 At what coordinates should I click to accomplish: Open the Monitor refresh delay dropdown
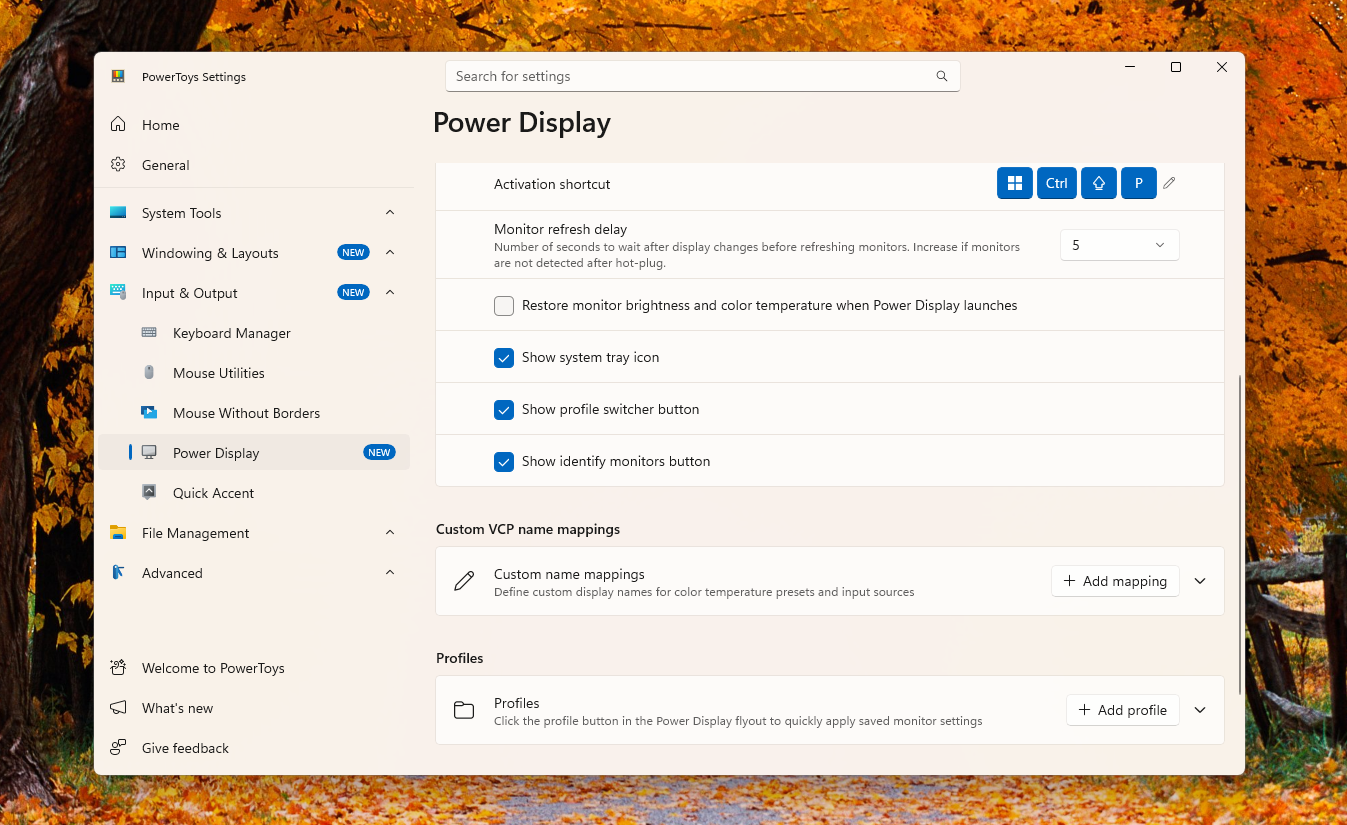1120,245
